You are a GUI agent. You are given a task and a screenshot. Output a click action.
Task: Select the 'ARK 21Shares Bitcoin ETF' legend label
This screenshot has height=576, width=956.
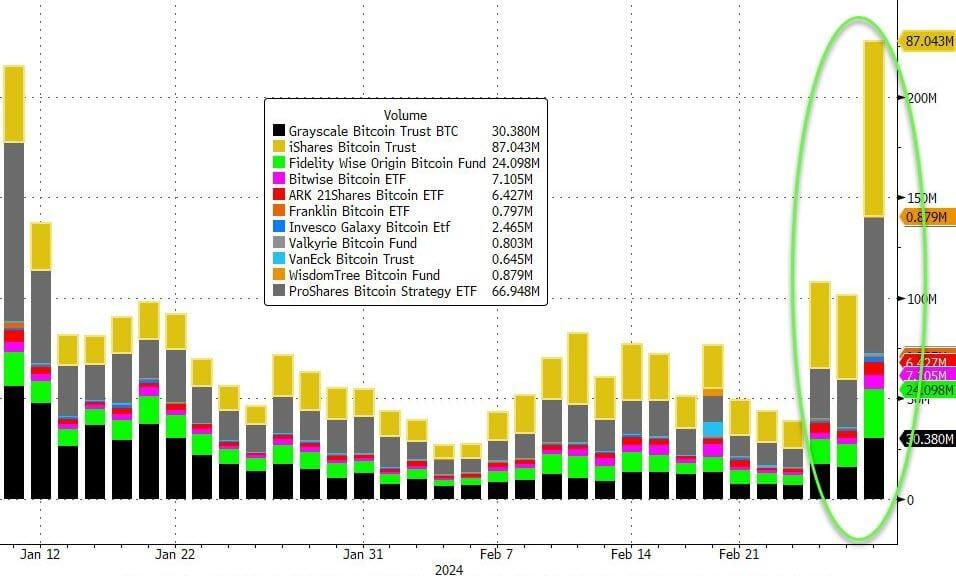pos(366,195)
